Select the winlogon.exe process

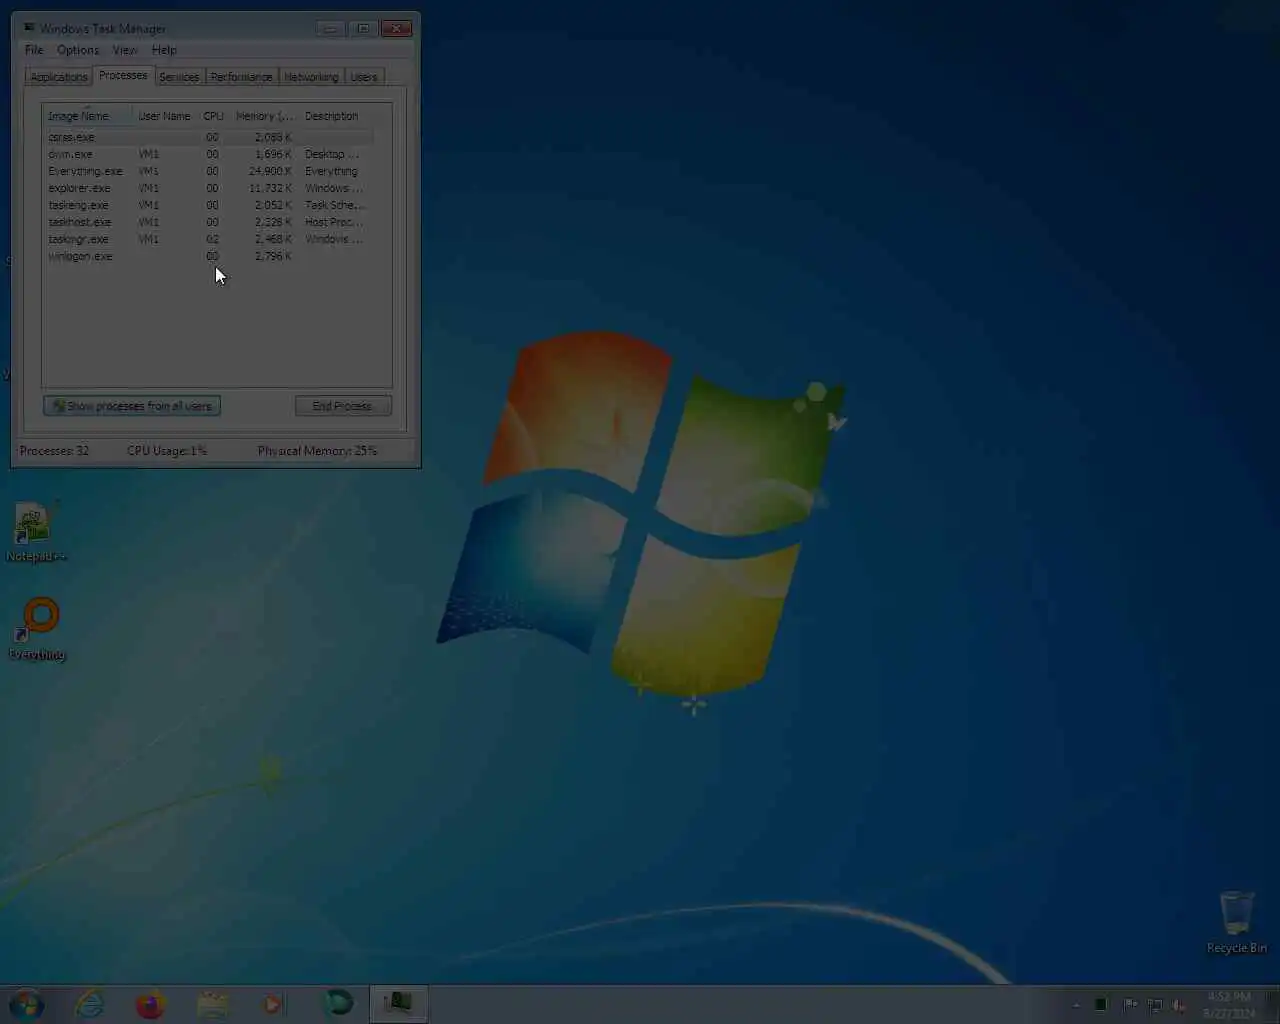(210, 256)
